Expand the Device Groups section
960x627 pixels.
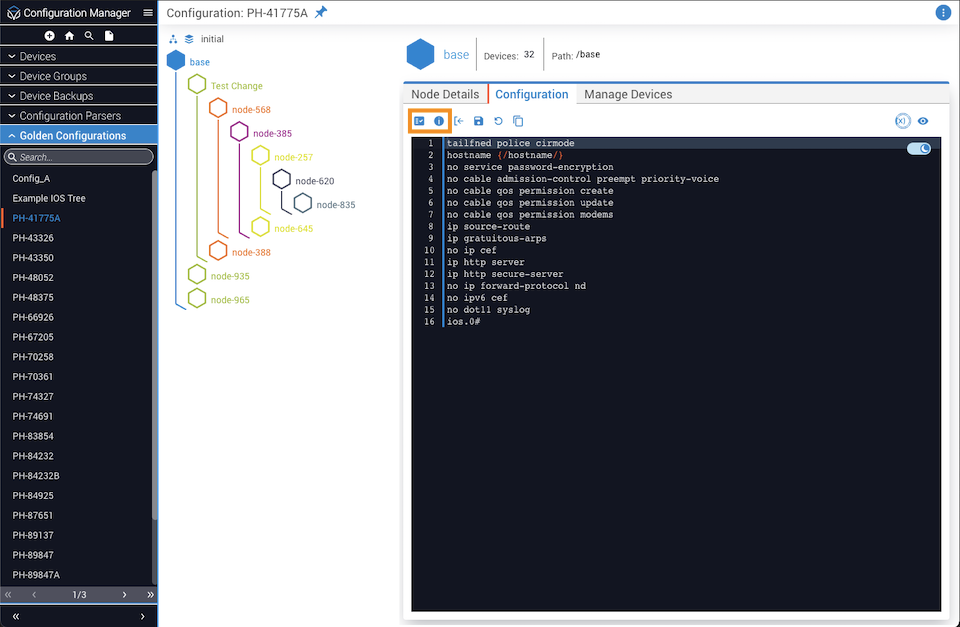coord(79,76)
